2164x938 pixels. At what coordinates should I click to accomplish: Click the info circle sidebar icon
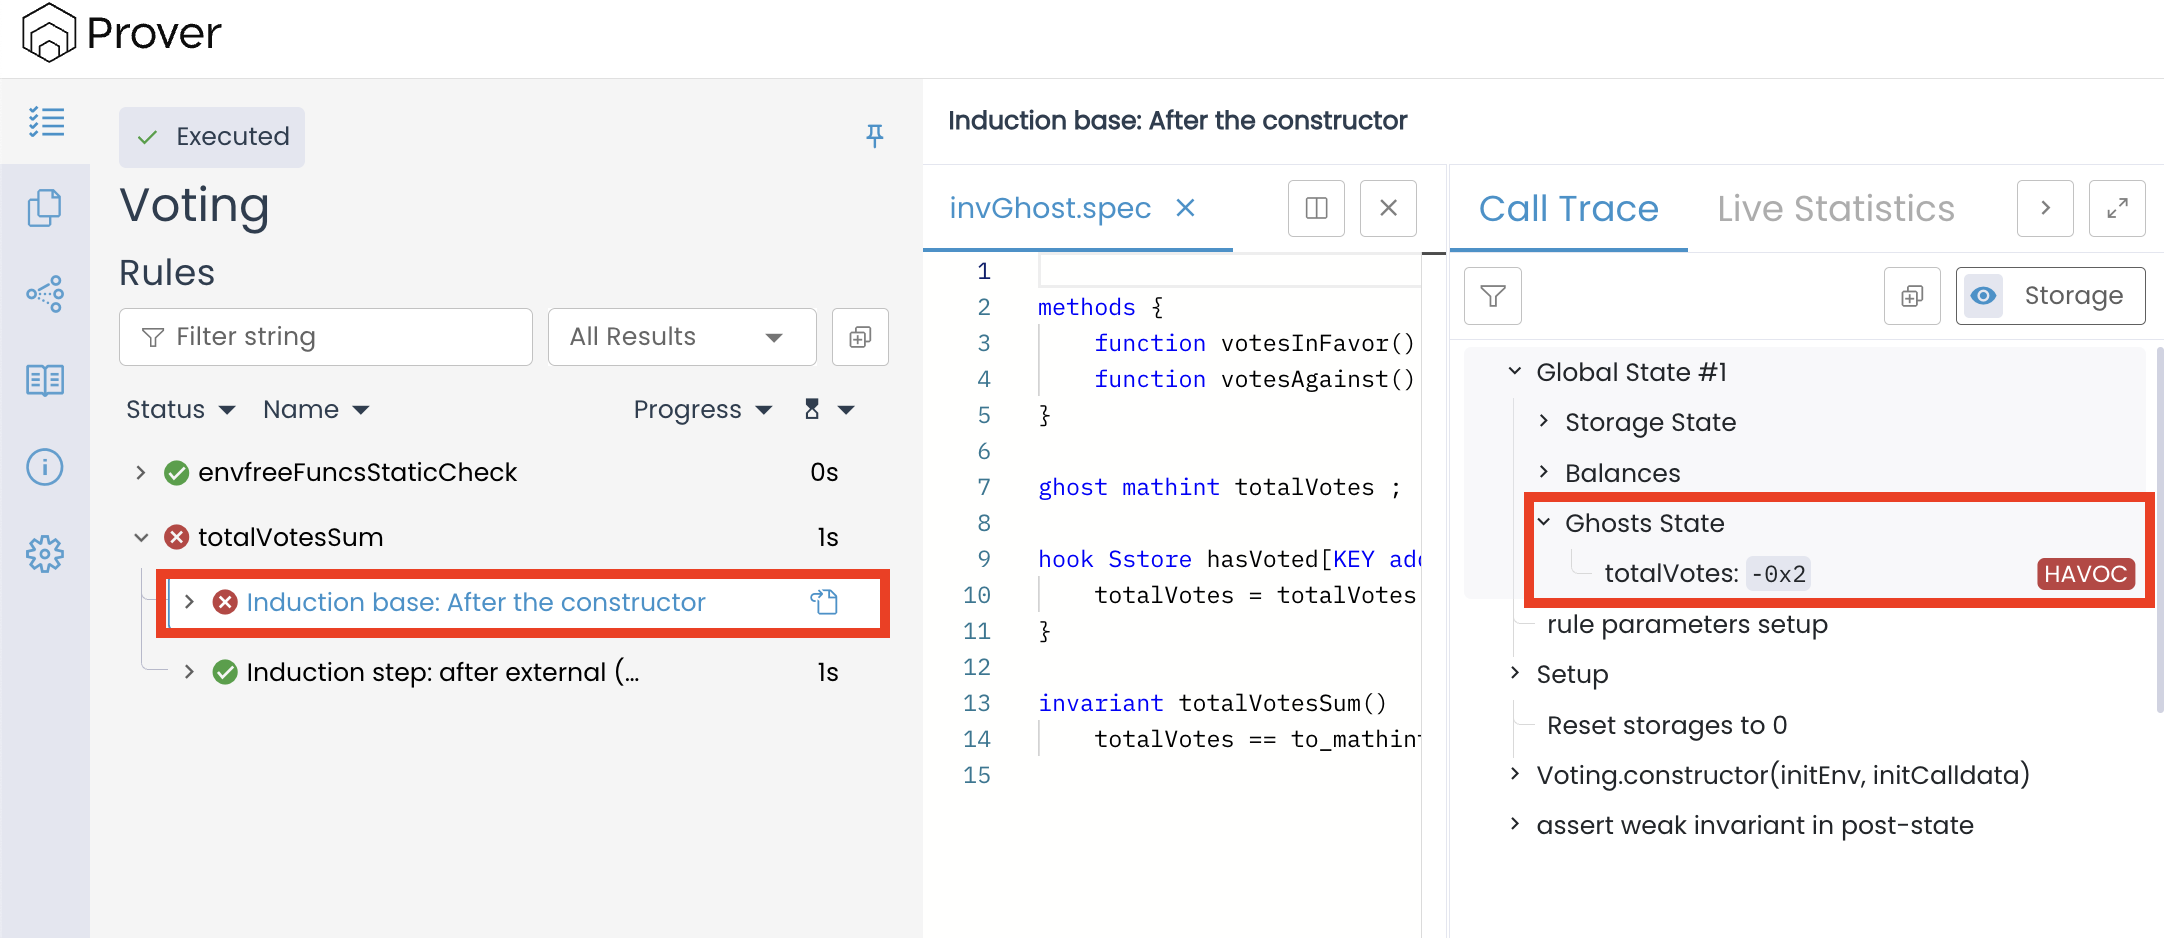tap(45, 467)
